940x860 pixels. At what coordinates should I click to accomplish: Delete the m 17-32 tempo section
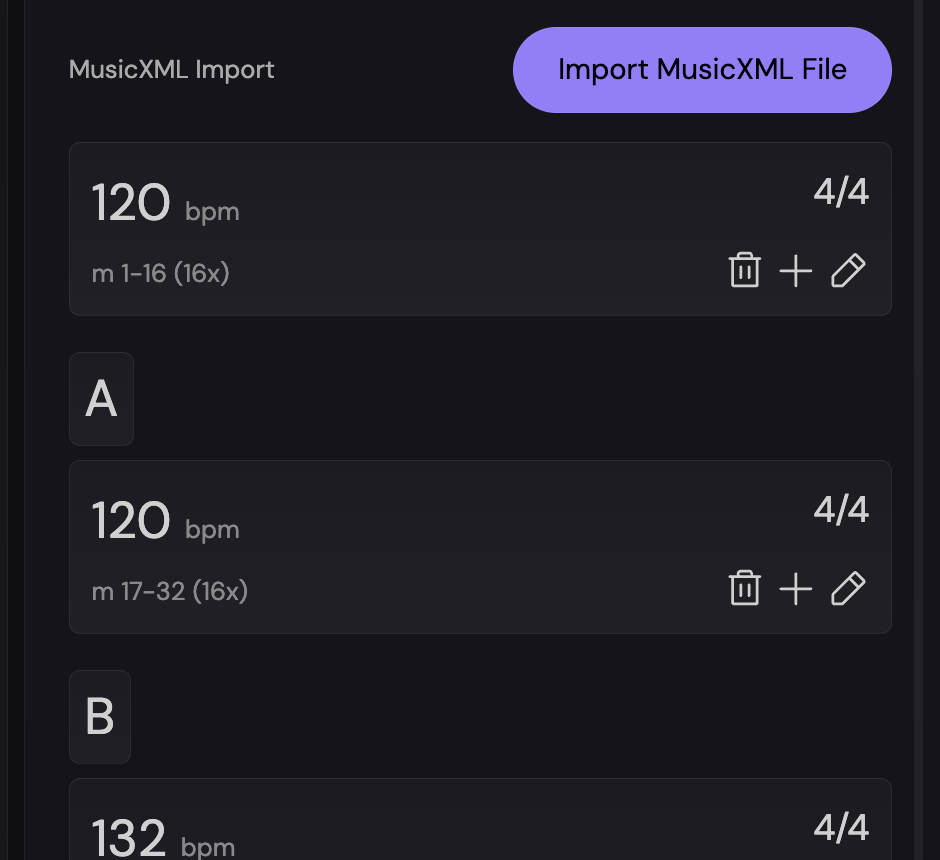[x=744, y=589]
